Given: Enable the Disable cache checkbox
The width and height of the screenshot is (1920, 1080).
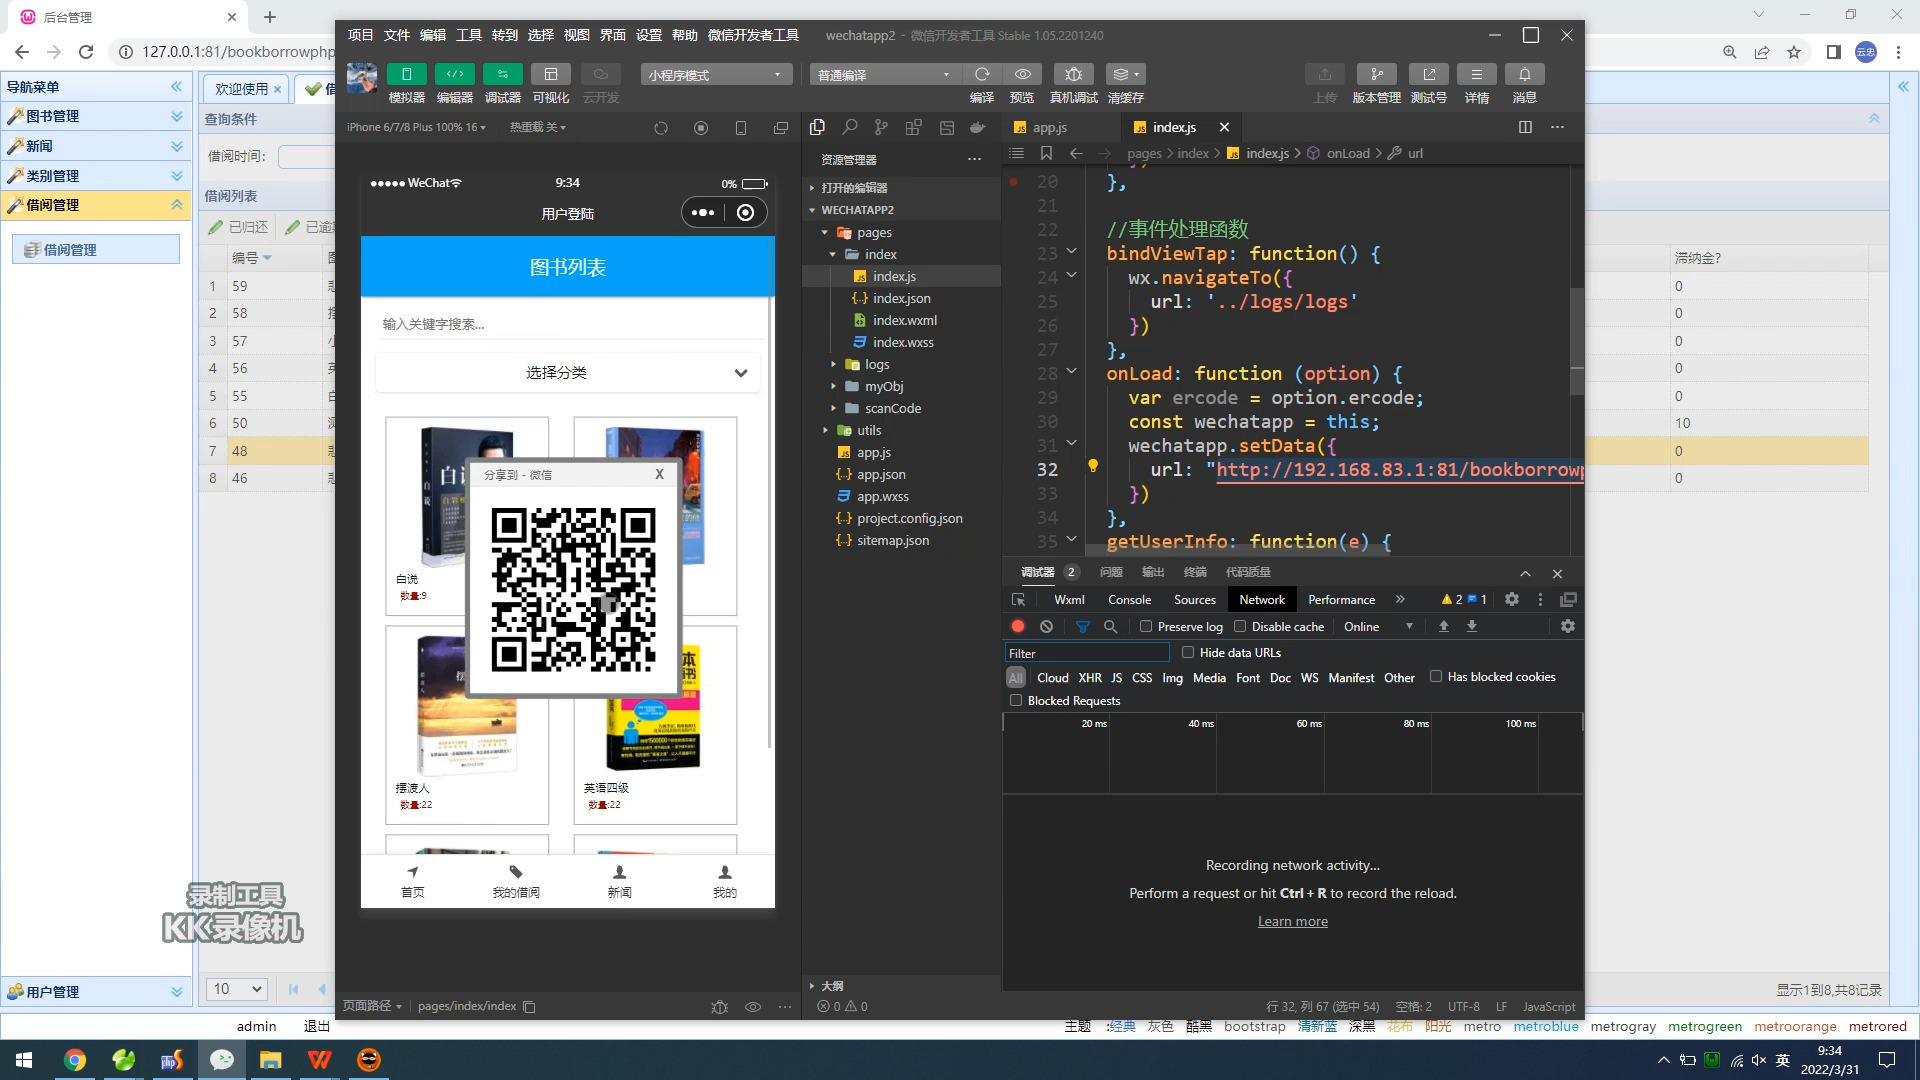Looking at the screenshot, I should [x=1240, y=626].
